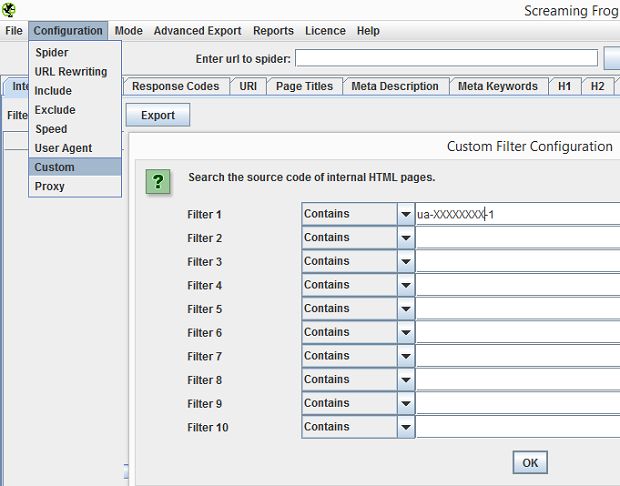Click the Screaming Frog app icon
The image size is (620, 486).
click(9, 11)
